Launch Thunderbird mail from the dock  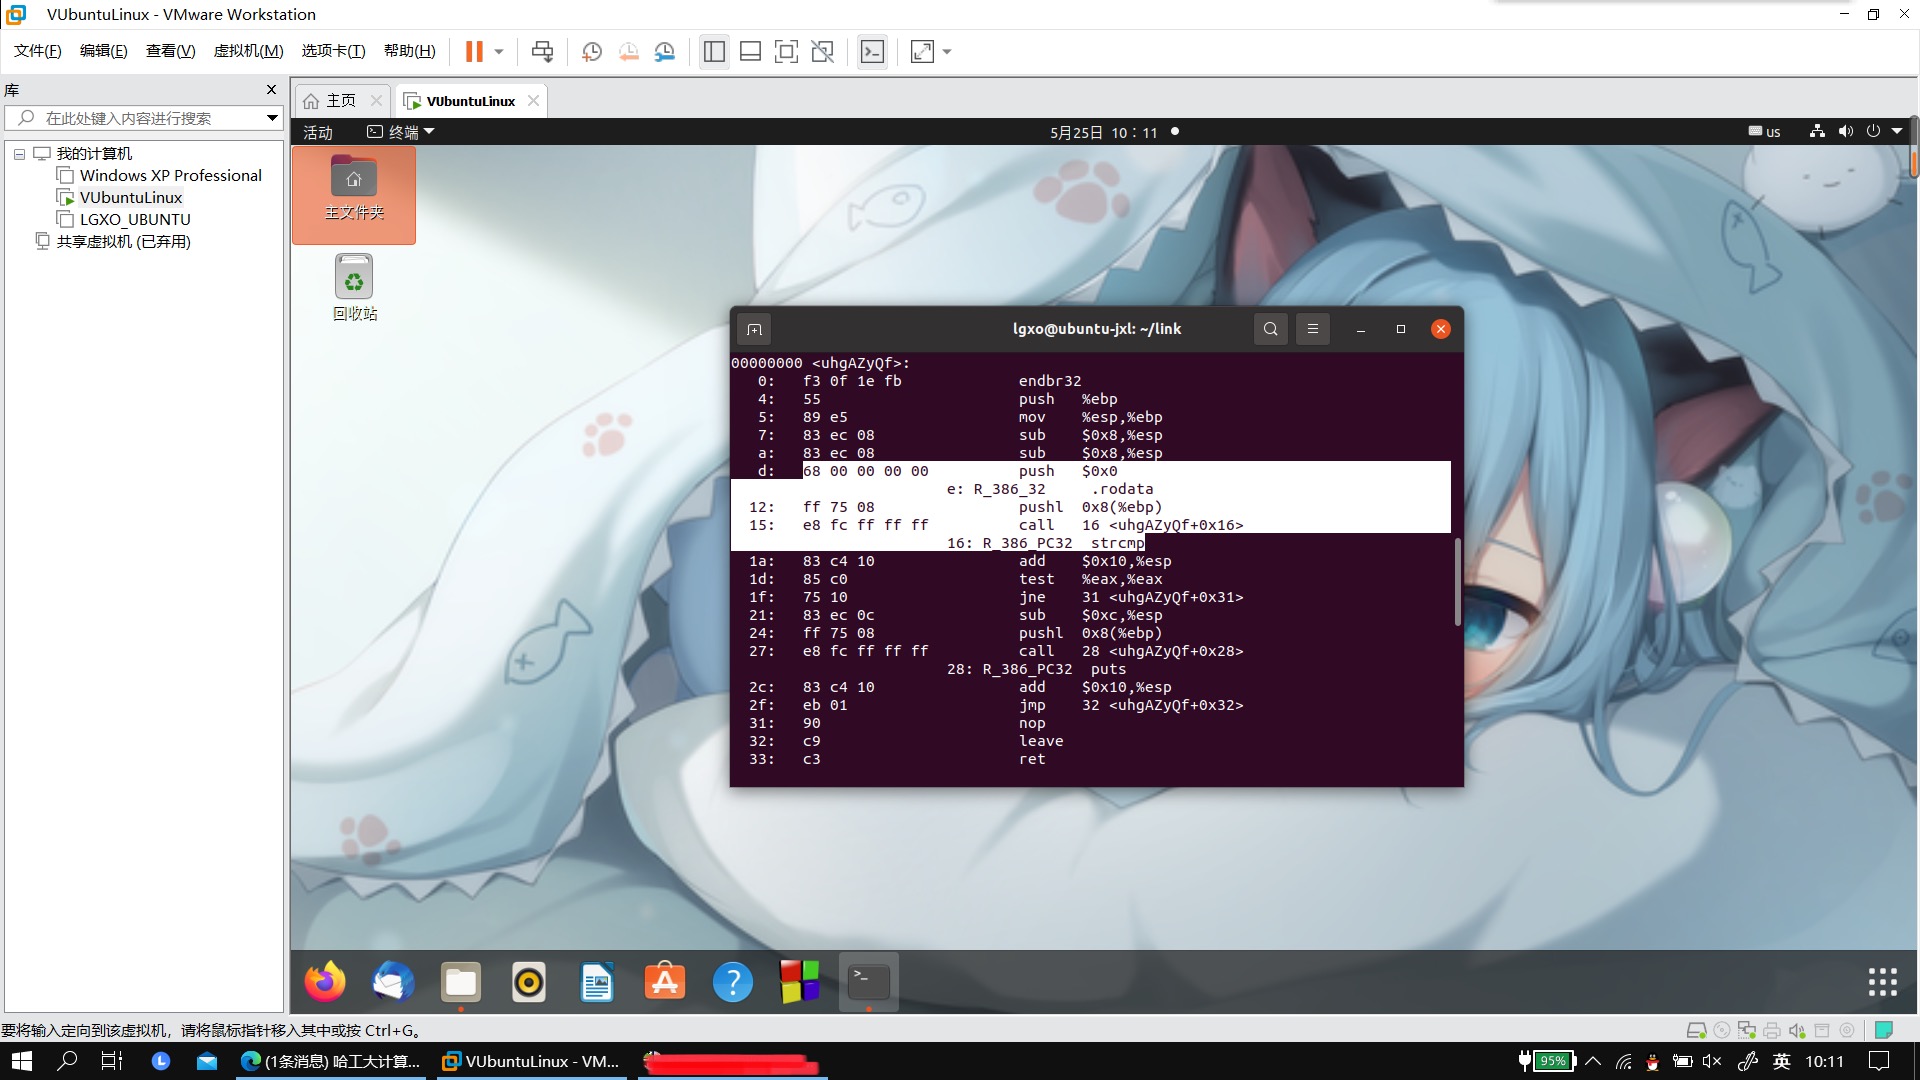[x=393, y=982]
